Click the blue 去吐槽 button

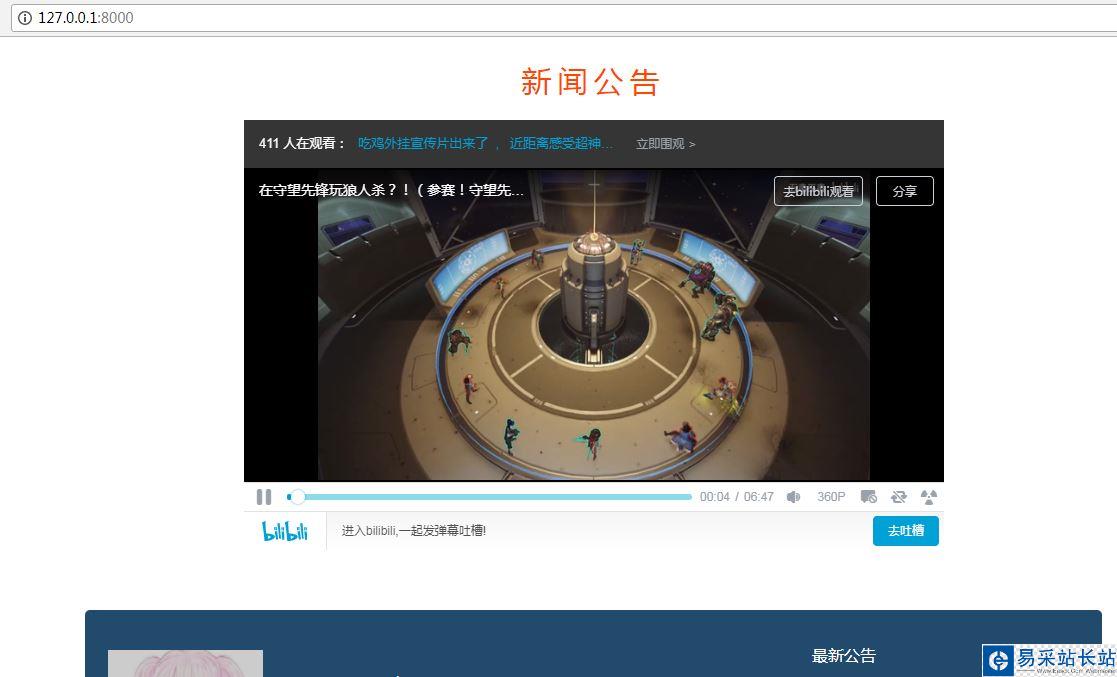click(x=905, y=531)
